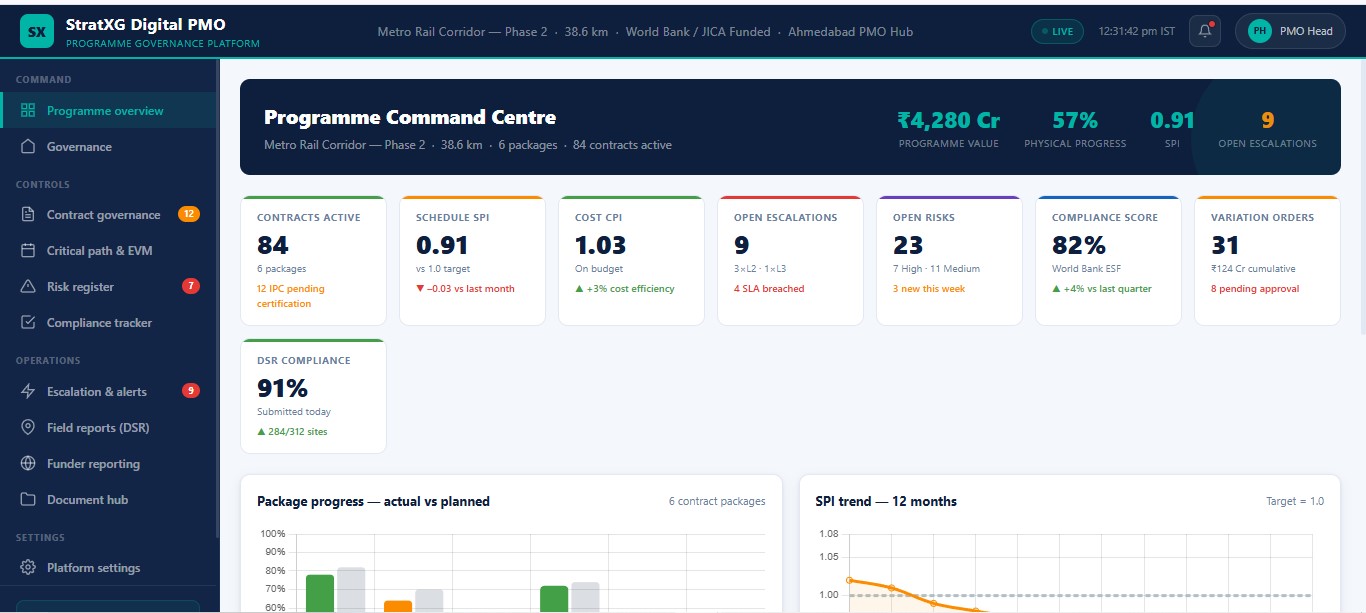Click the "SPI trend — 12 months" heading
This screenshot has height=613, width=1366.
[886, 501]
